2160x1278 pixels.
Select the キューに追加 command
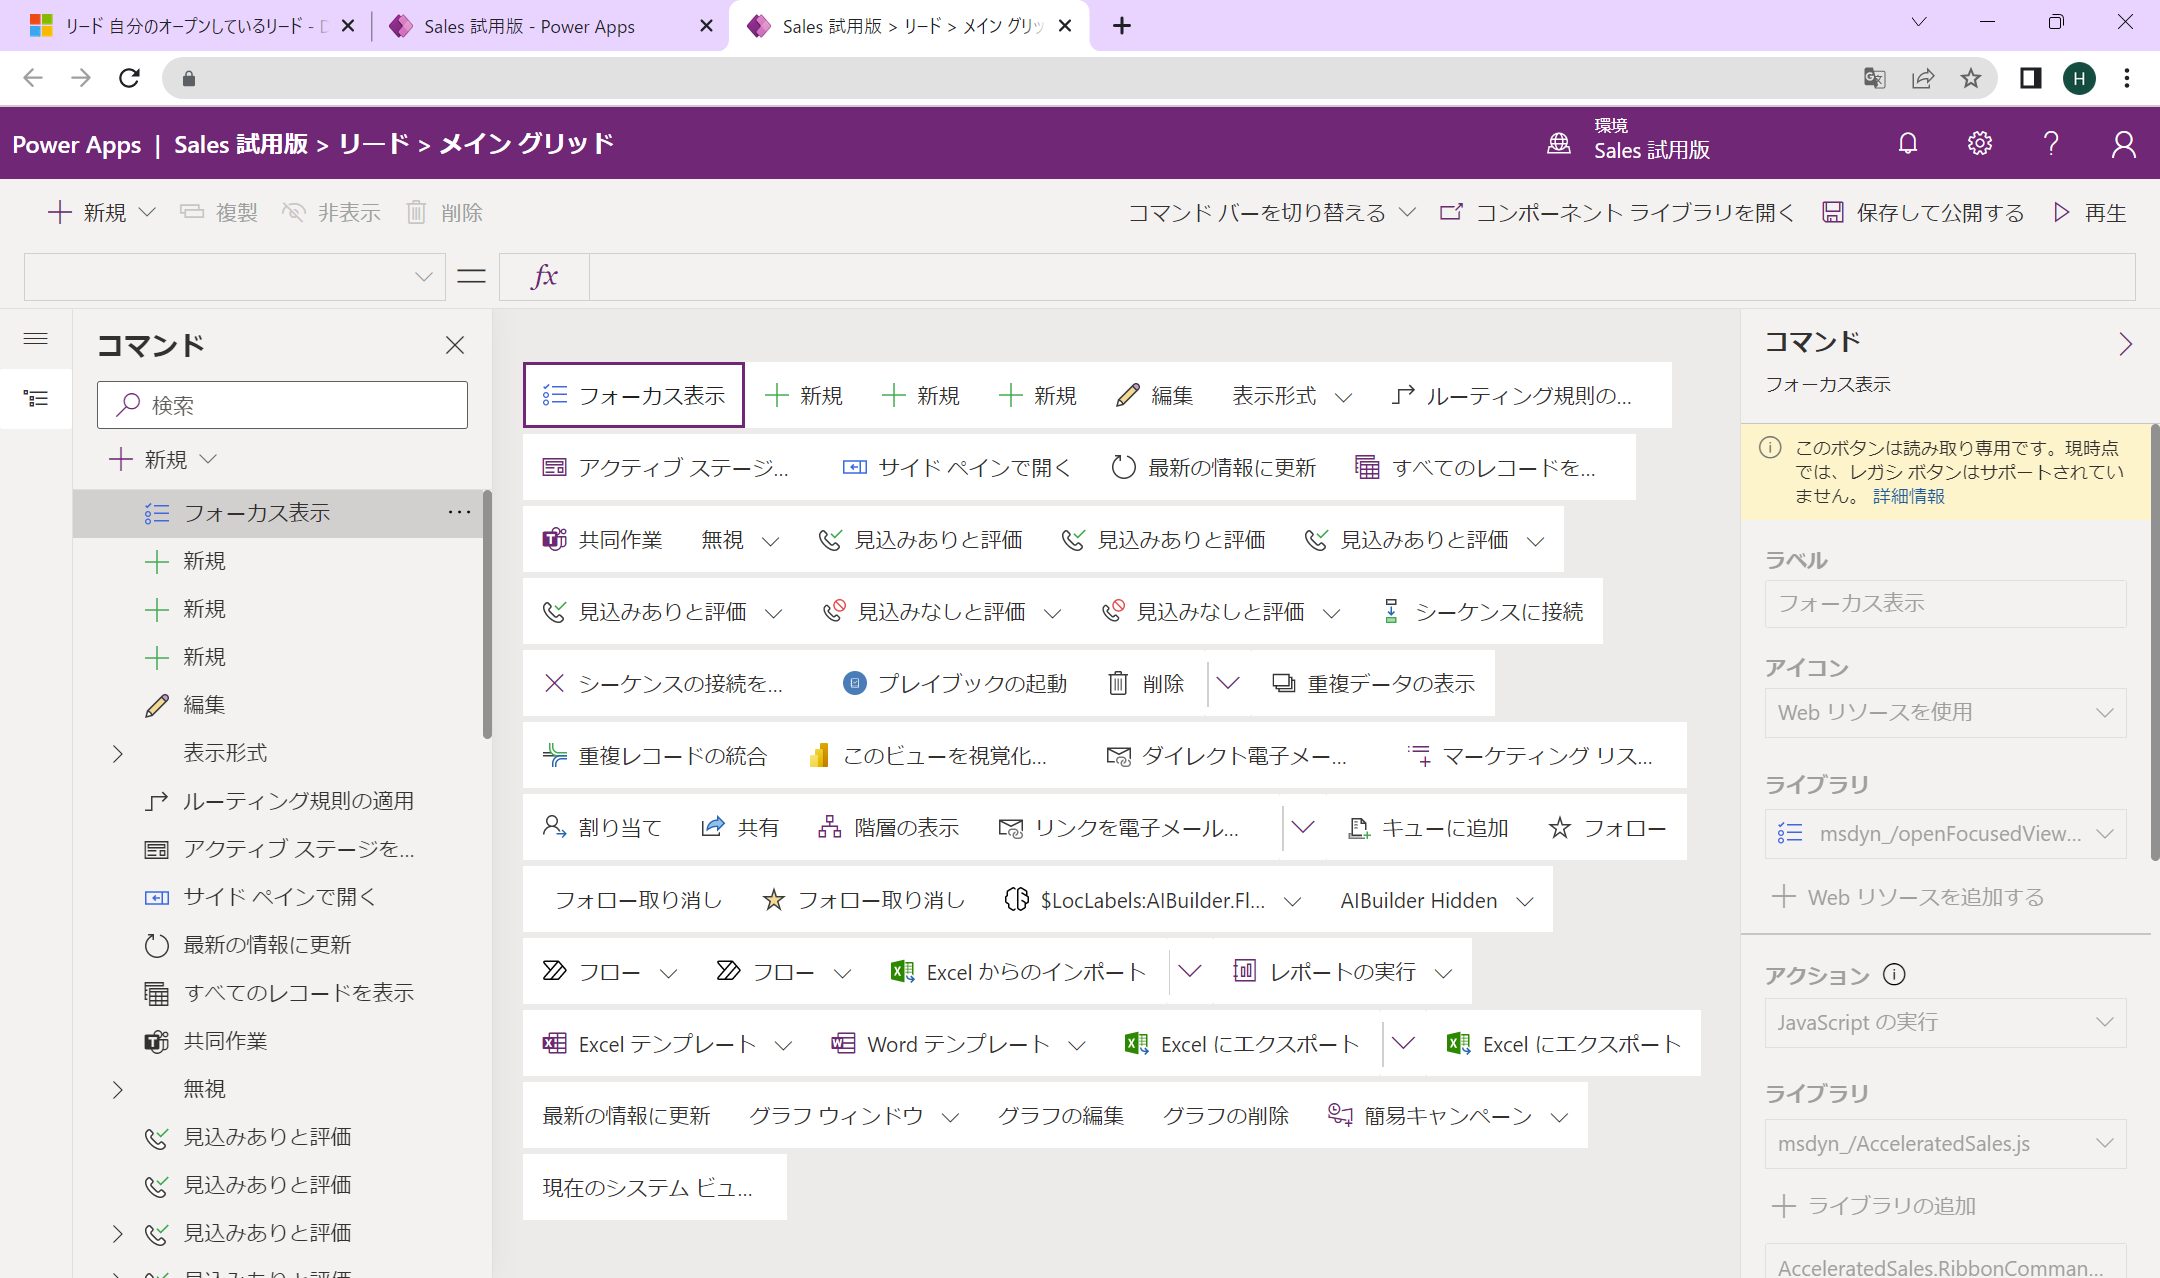coord(1428,828)
